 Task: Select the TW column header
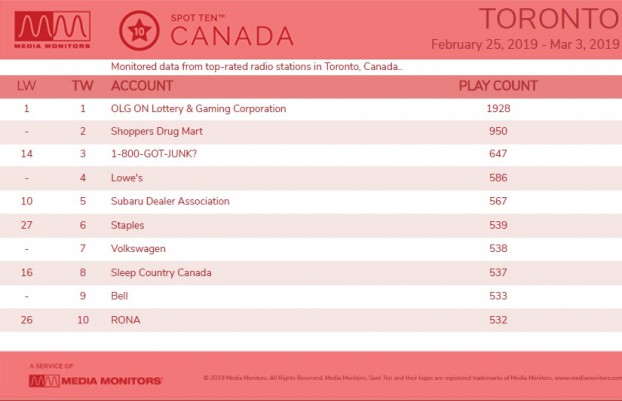pos(83,86)
